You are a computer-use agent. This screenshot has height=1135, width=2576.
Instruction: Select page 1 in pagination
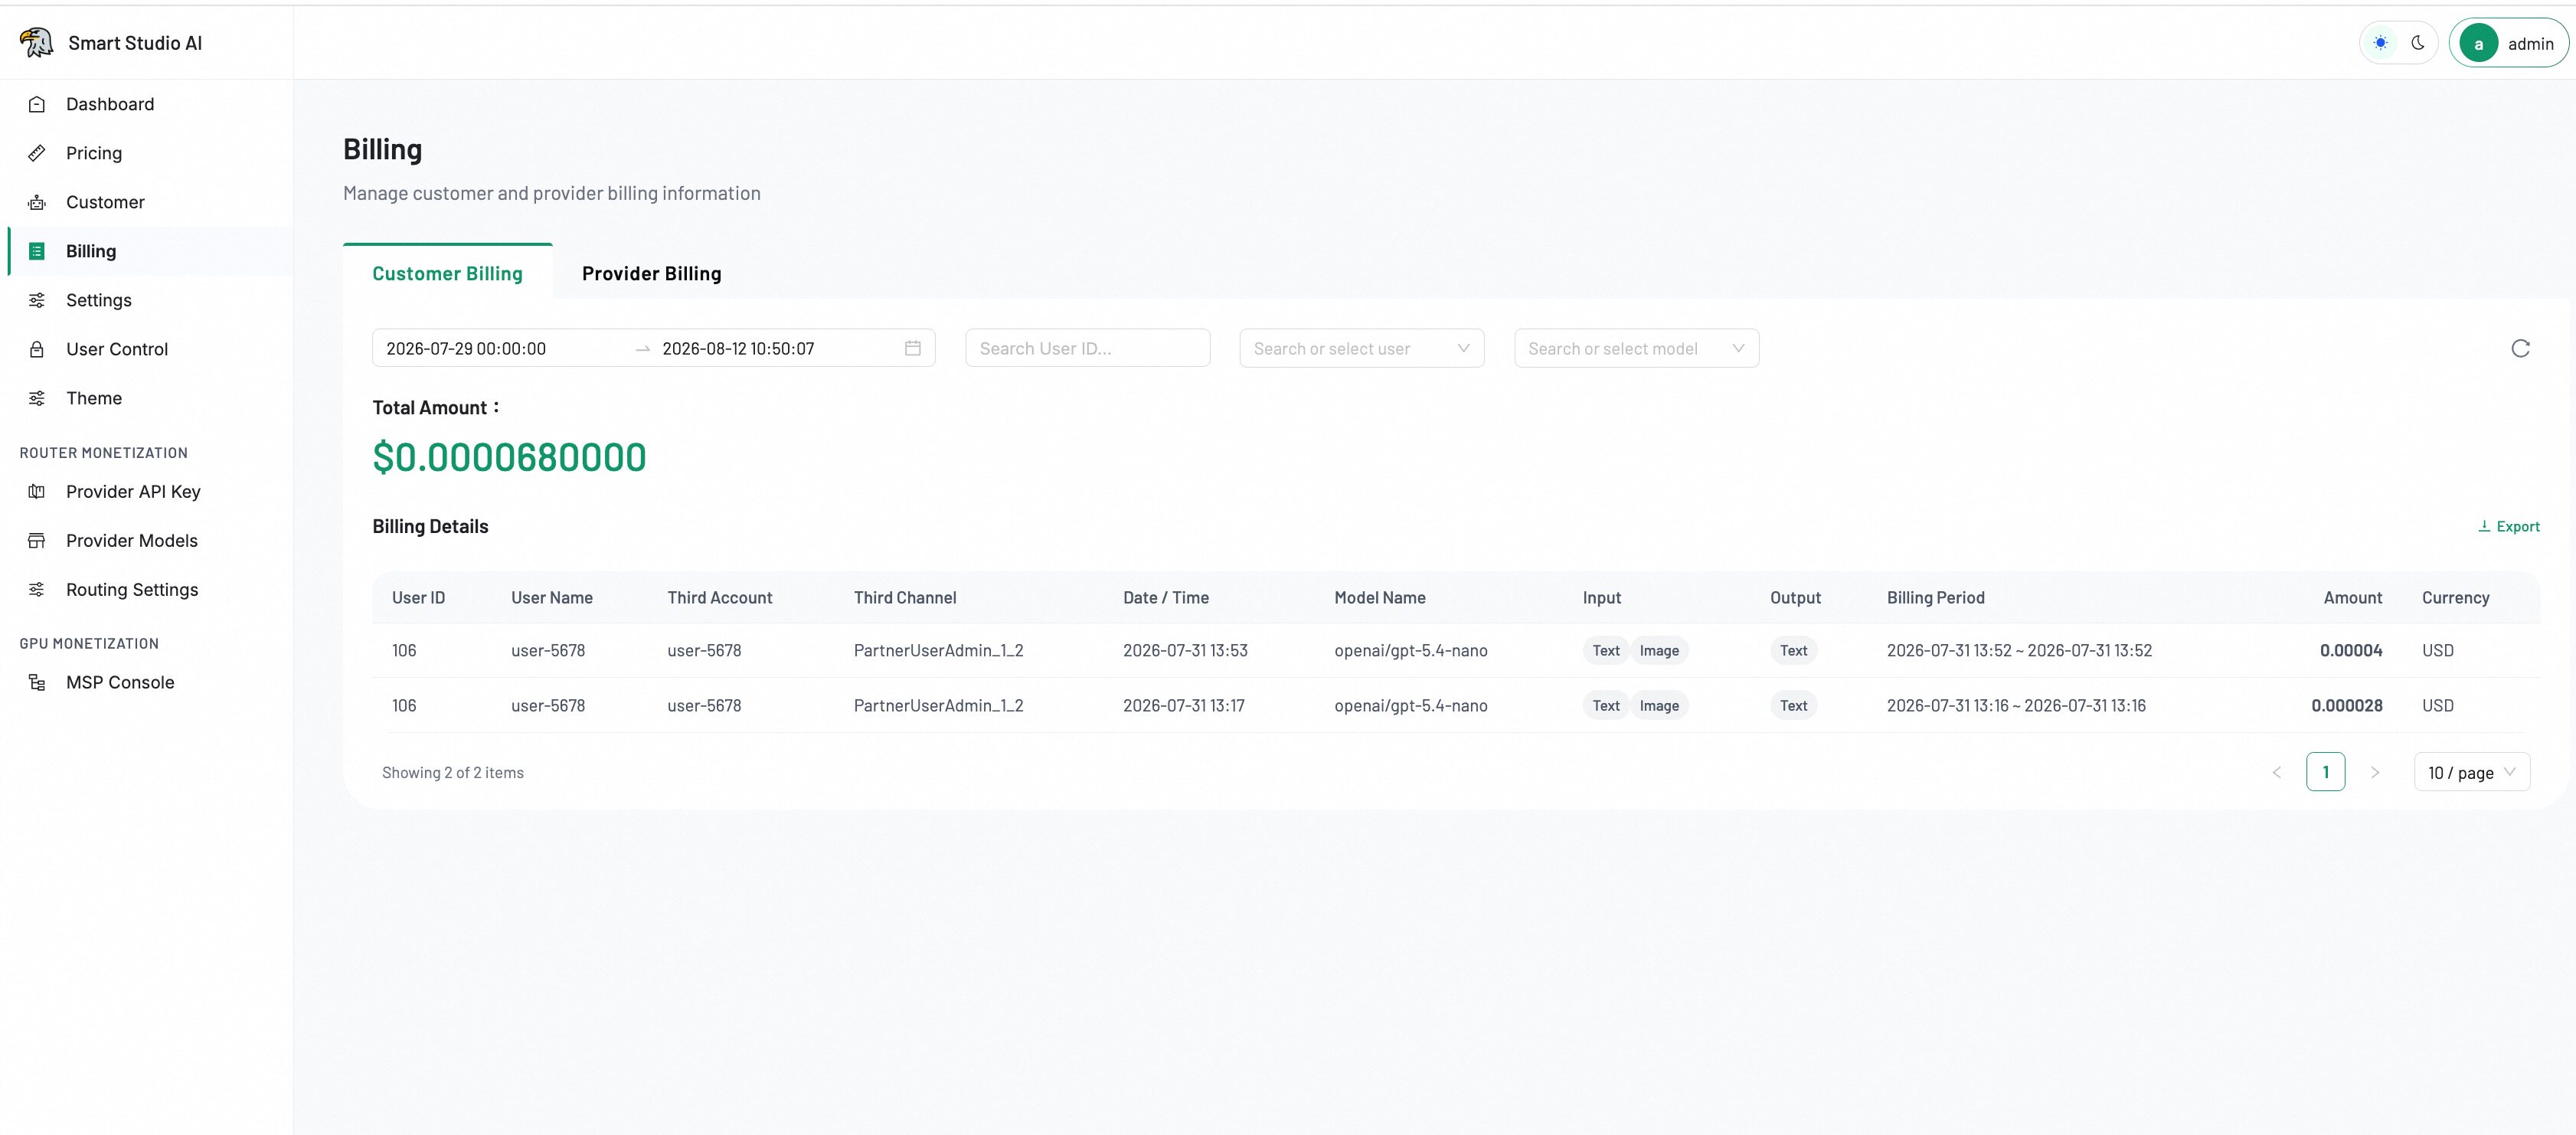[x=2326, y=772]
